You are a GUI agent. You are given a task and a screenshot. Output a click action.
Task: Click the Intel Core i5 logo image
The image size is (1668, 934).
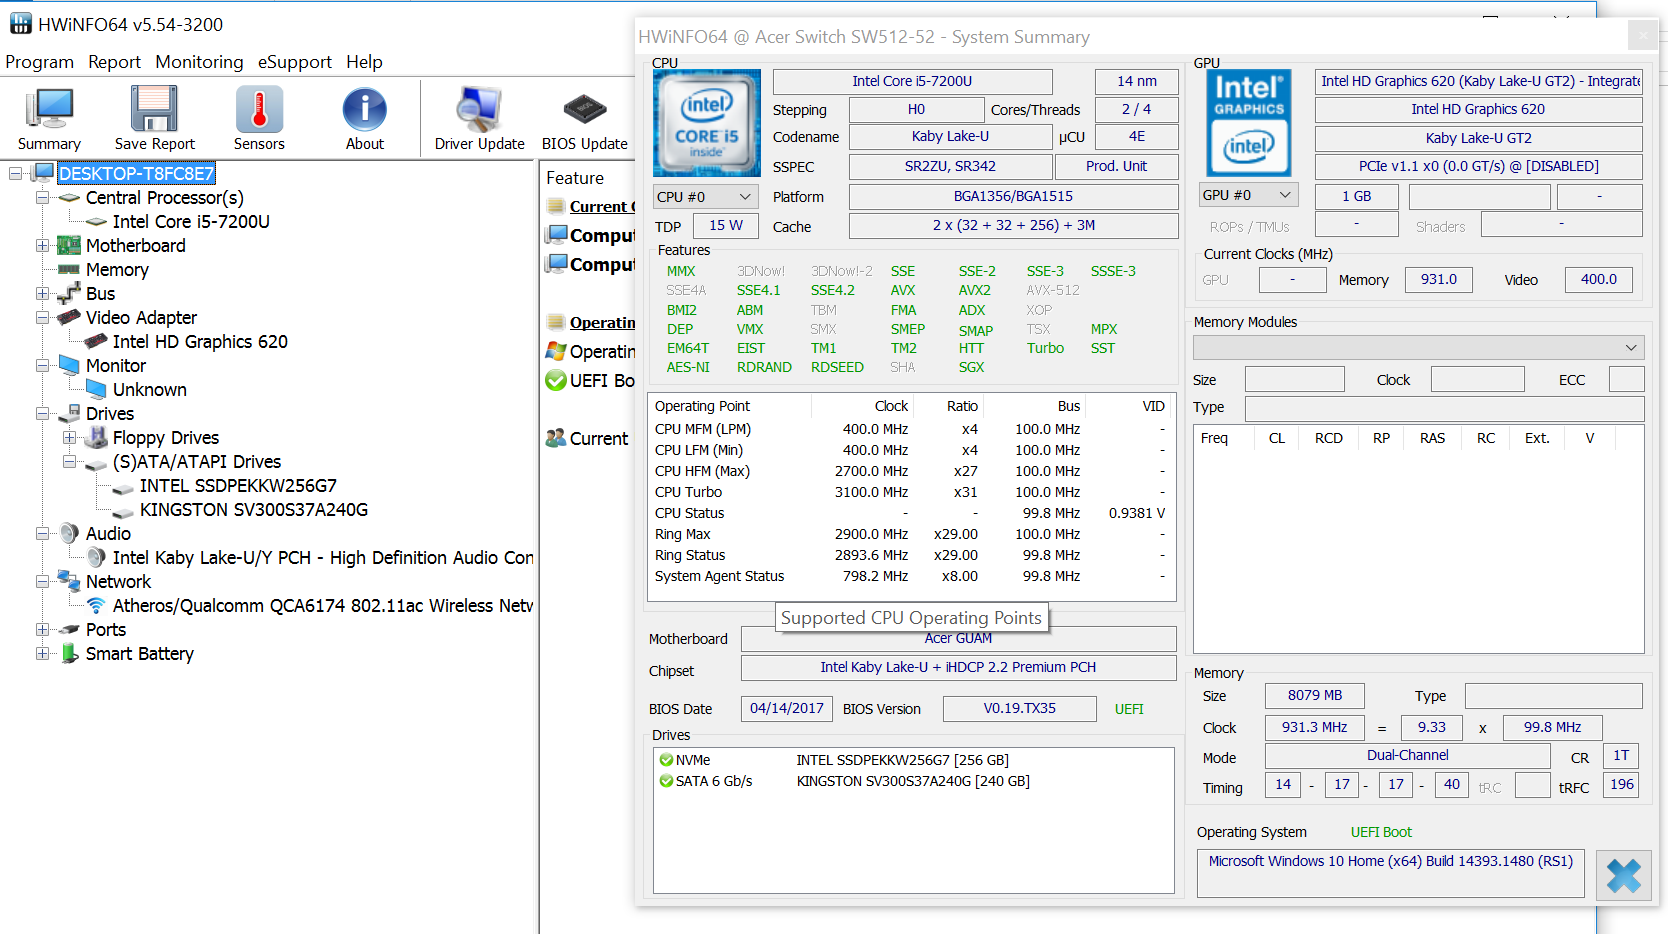click(x=707, y=123)
